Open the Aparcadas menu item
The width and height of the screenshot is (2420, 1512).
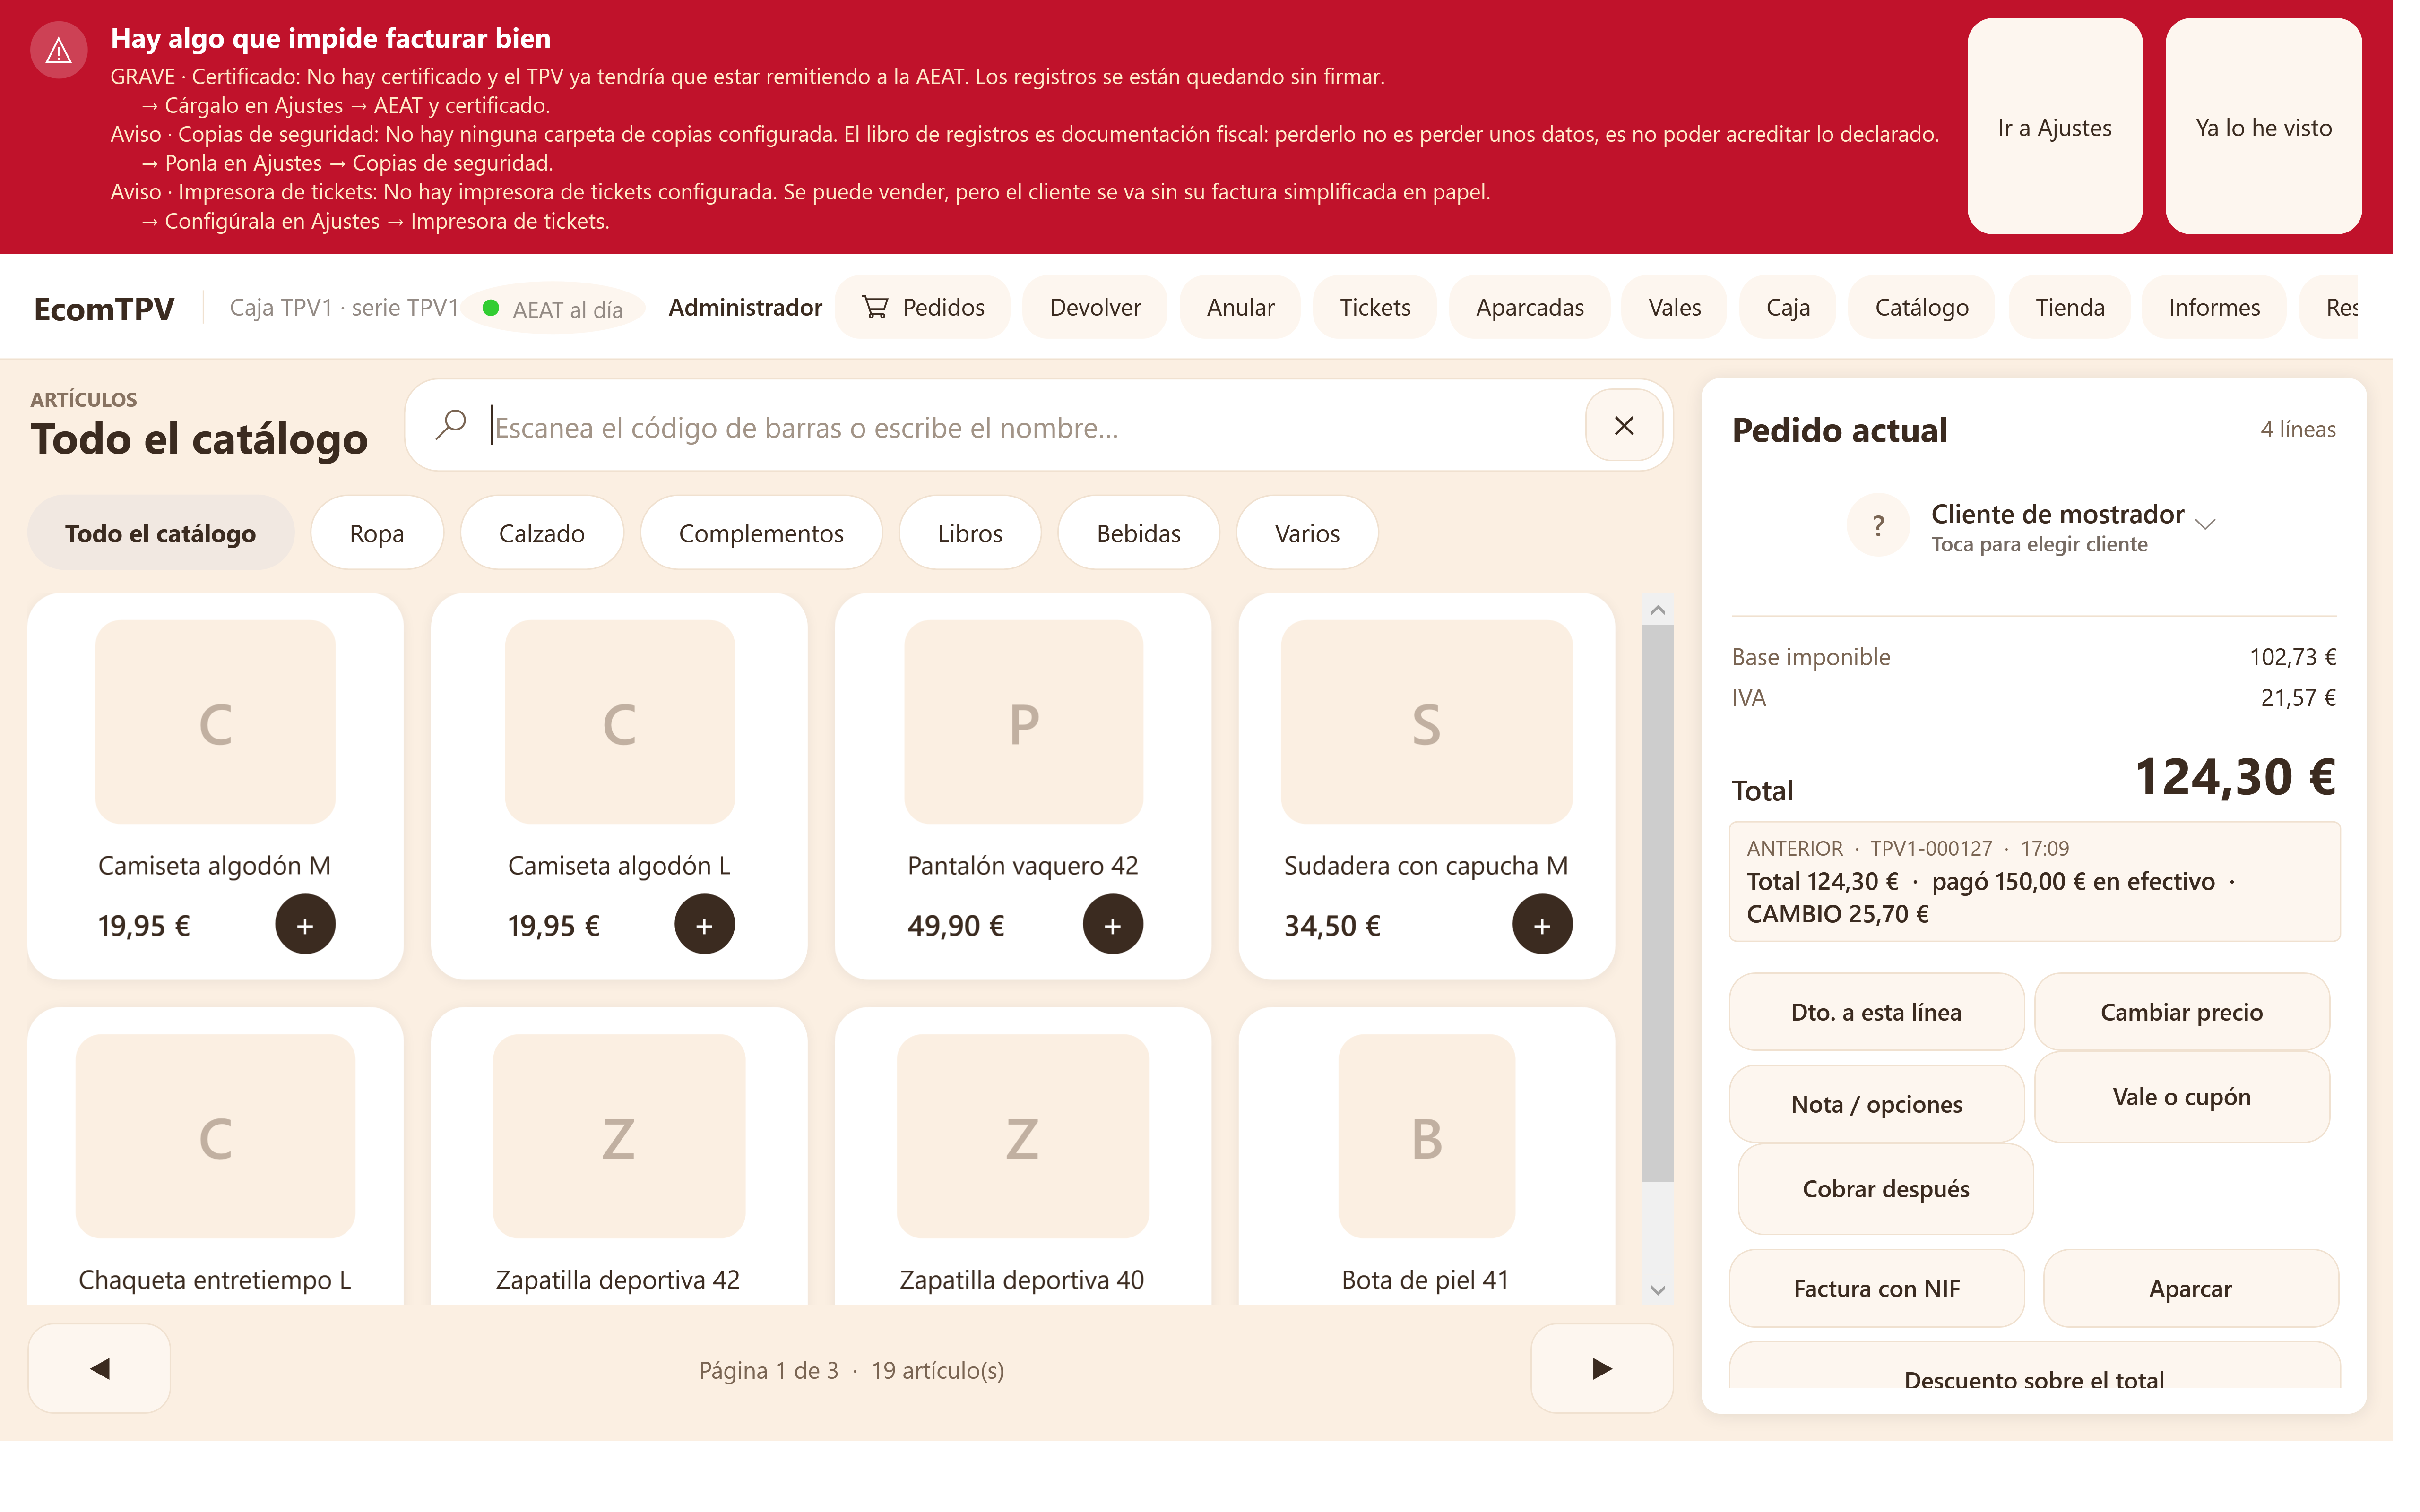pos(1529,307)
